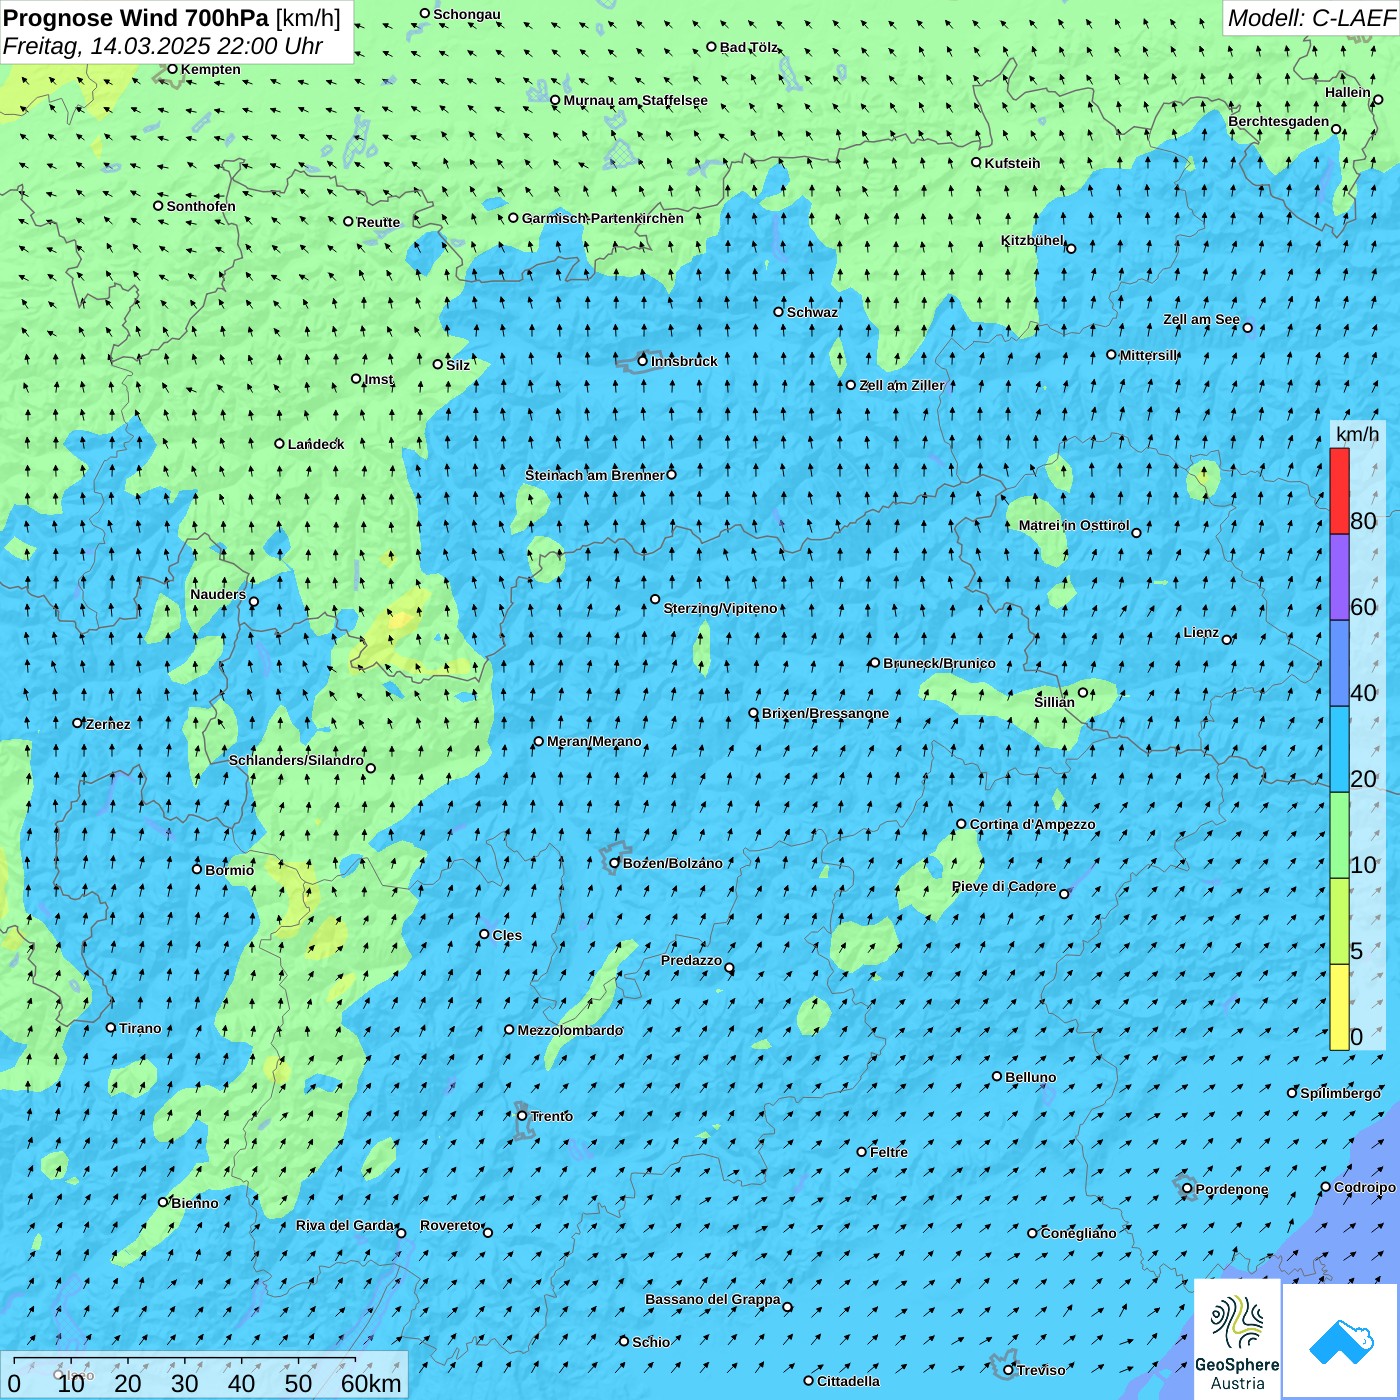
Task: Click the Modell: C-LAEF label
Action: [x=1311, y=18]
